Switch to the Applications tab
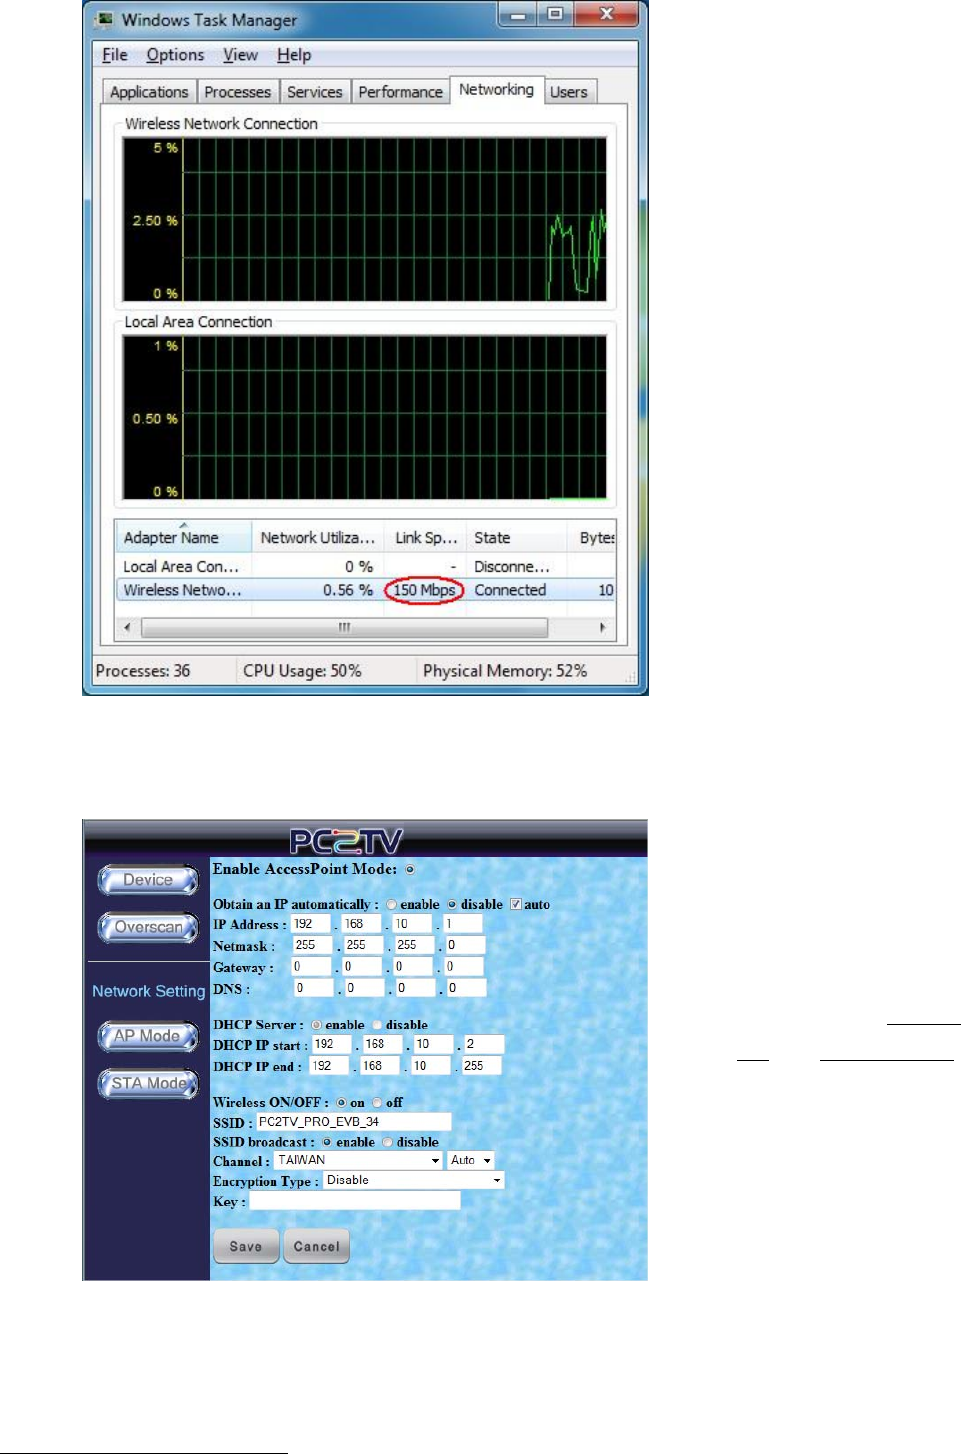This screenshot has height=1454, width=961. coord(149,92)
